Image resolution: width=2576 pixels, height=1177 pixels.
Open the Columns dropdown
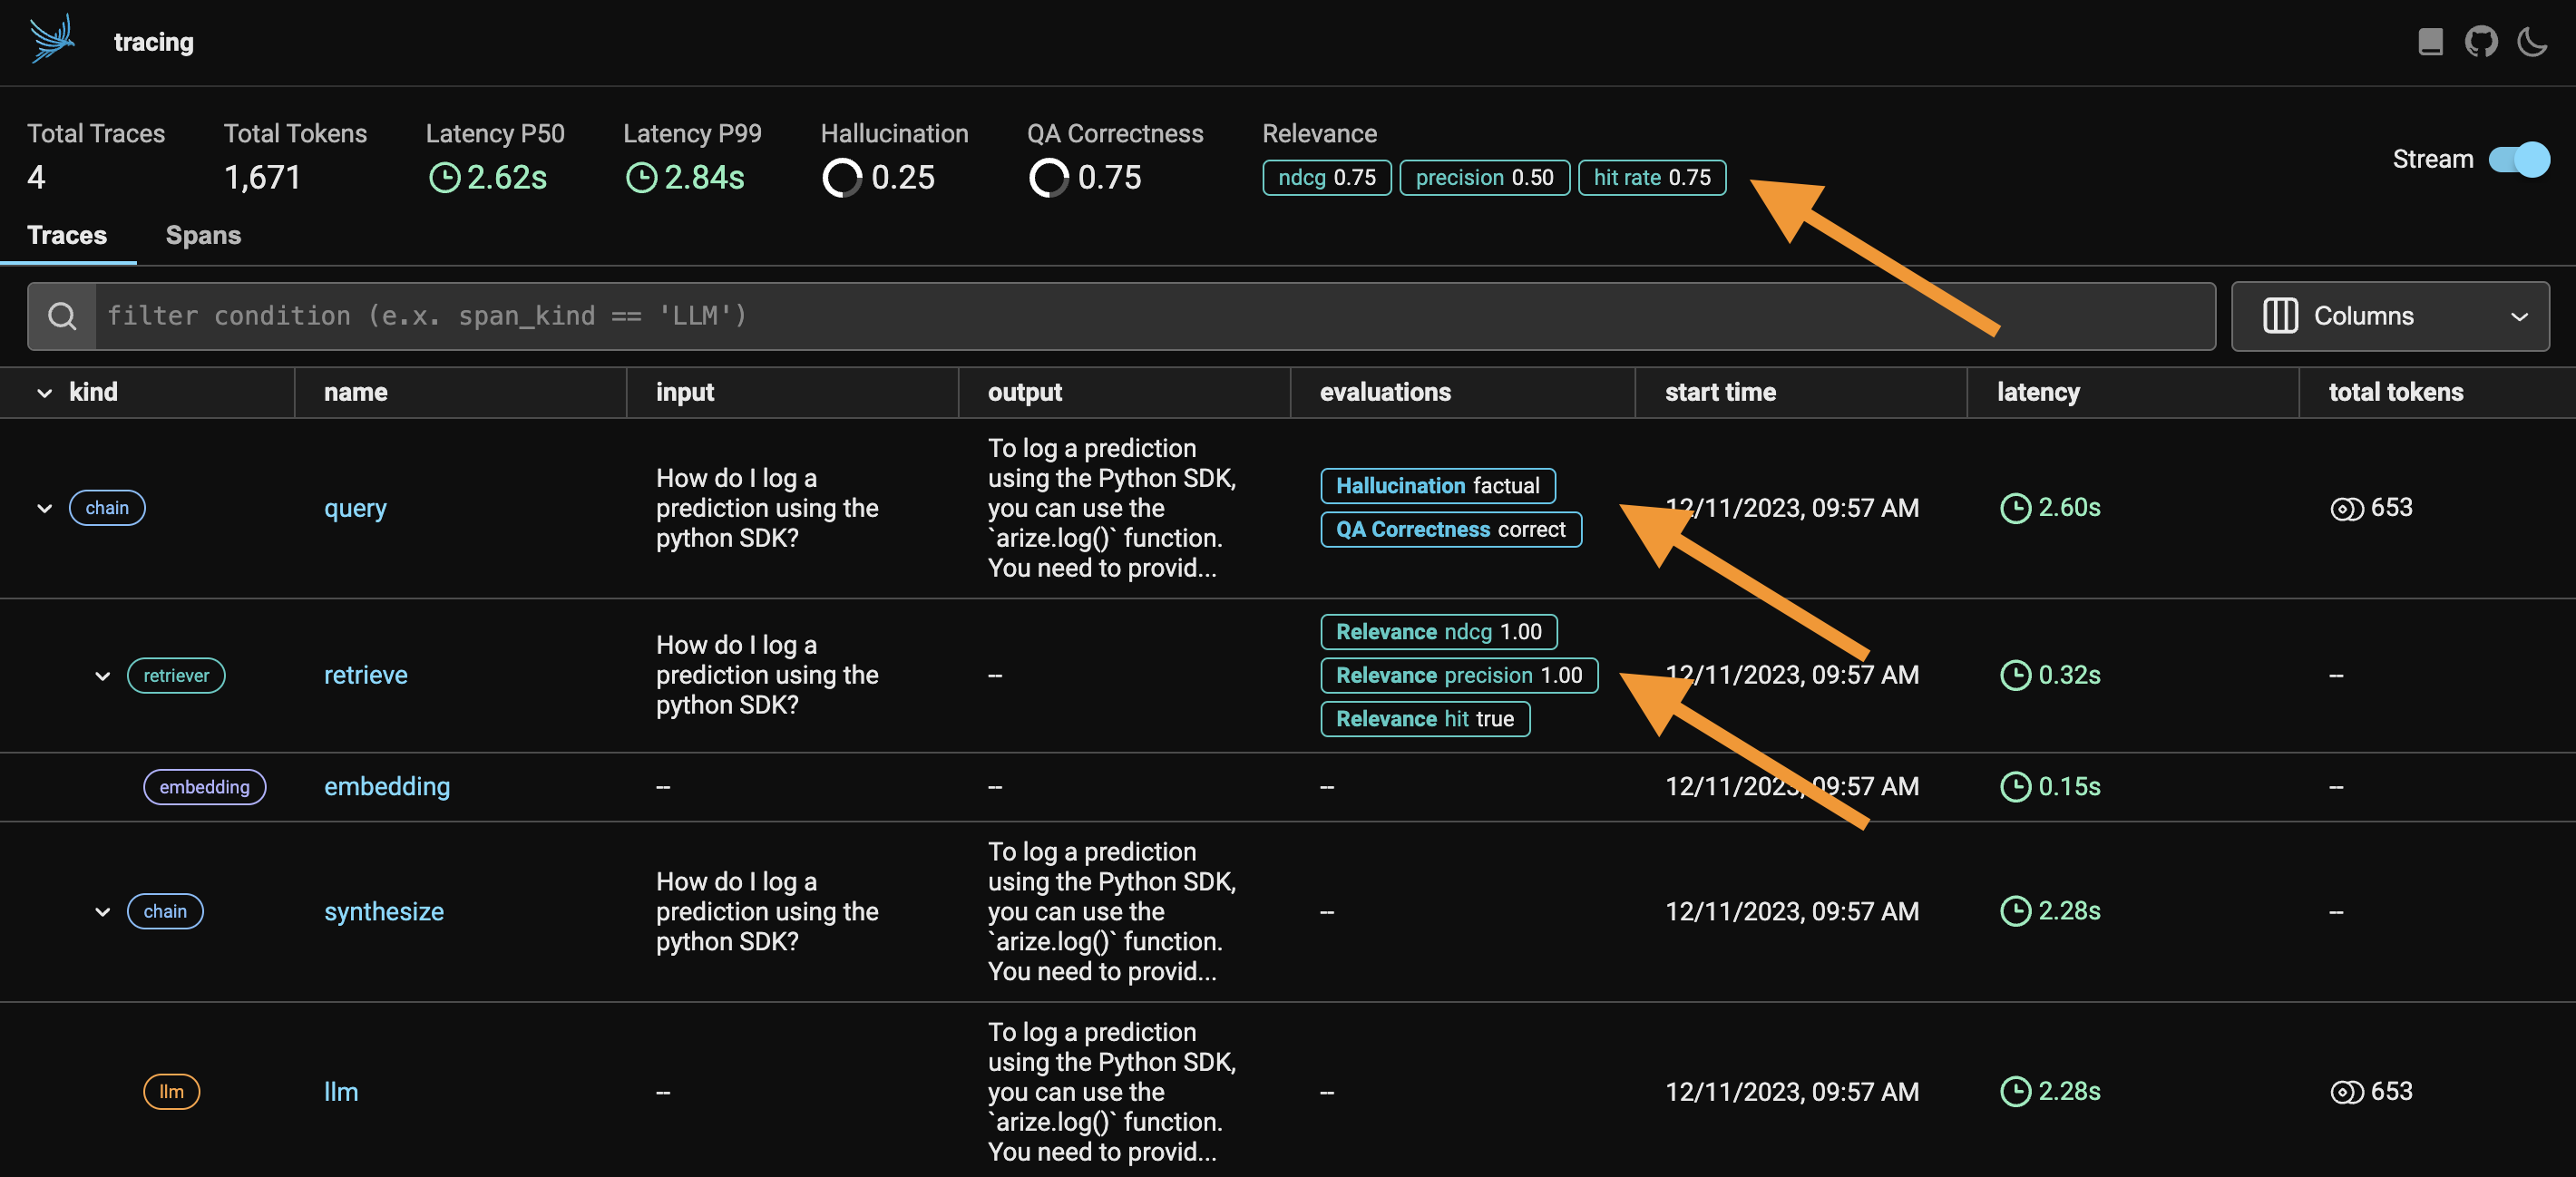(x=2390, y=316)
